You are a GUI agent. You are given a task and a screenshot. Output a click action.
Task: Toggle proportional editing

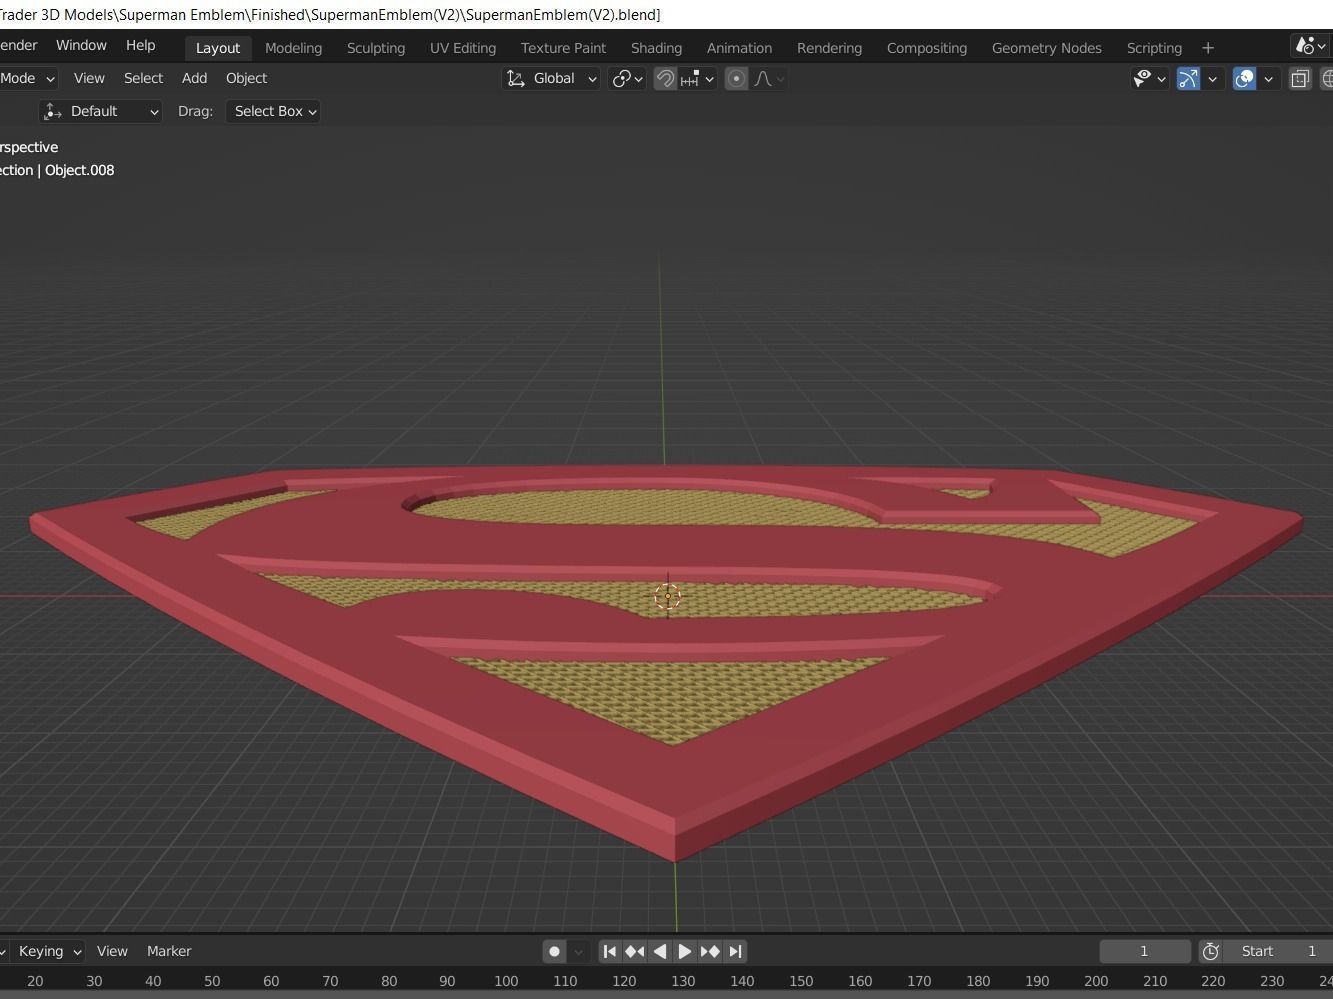point(736,78)
